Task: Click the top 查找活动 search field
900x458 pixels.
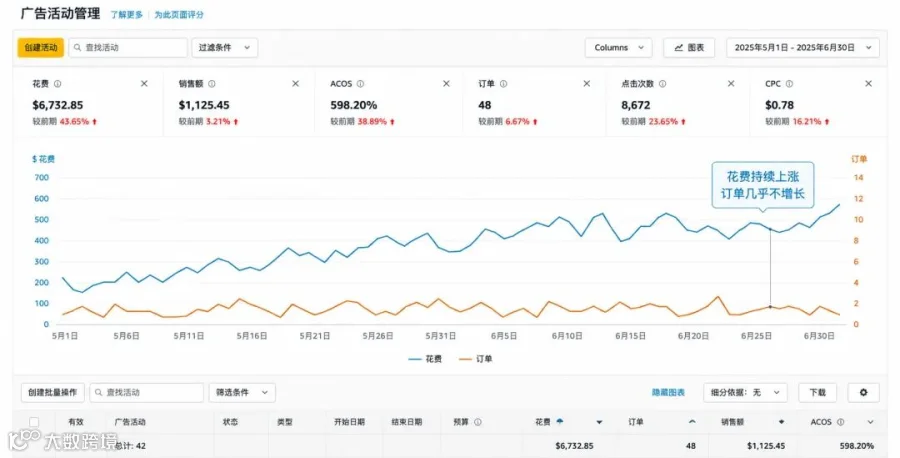Action: [128, 48]
